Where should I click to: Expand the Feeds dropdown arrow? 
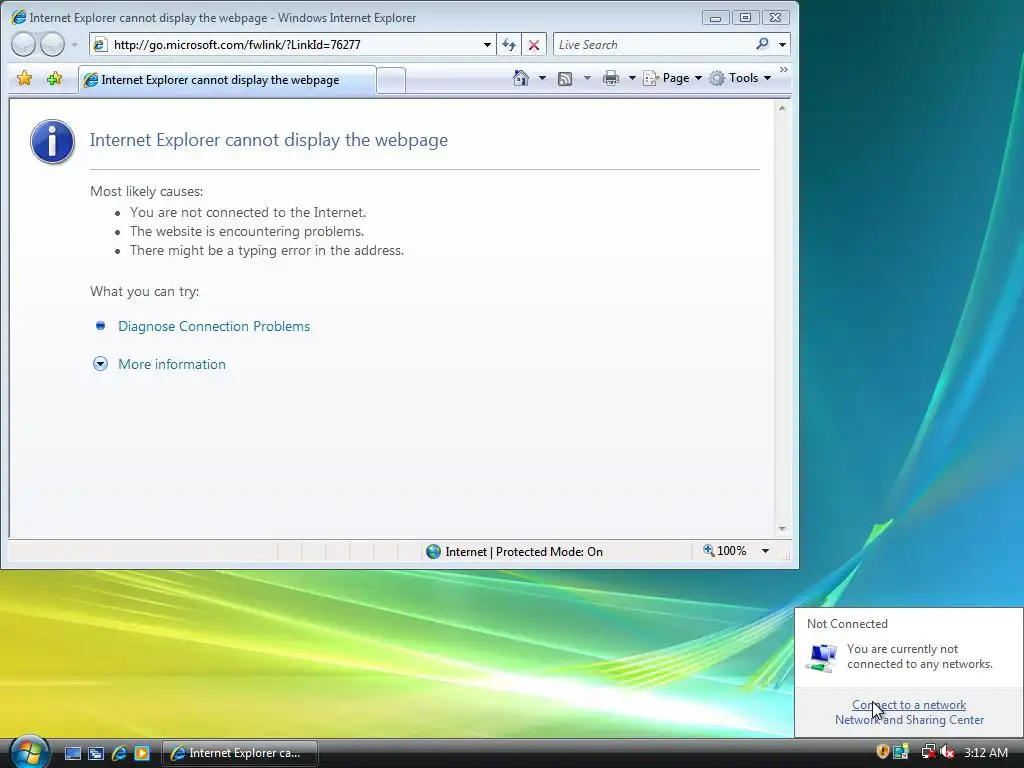click(587, 78)
